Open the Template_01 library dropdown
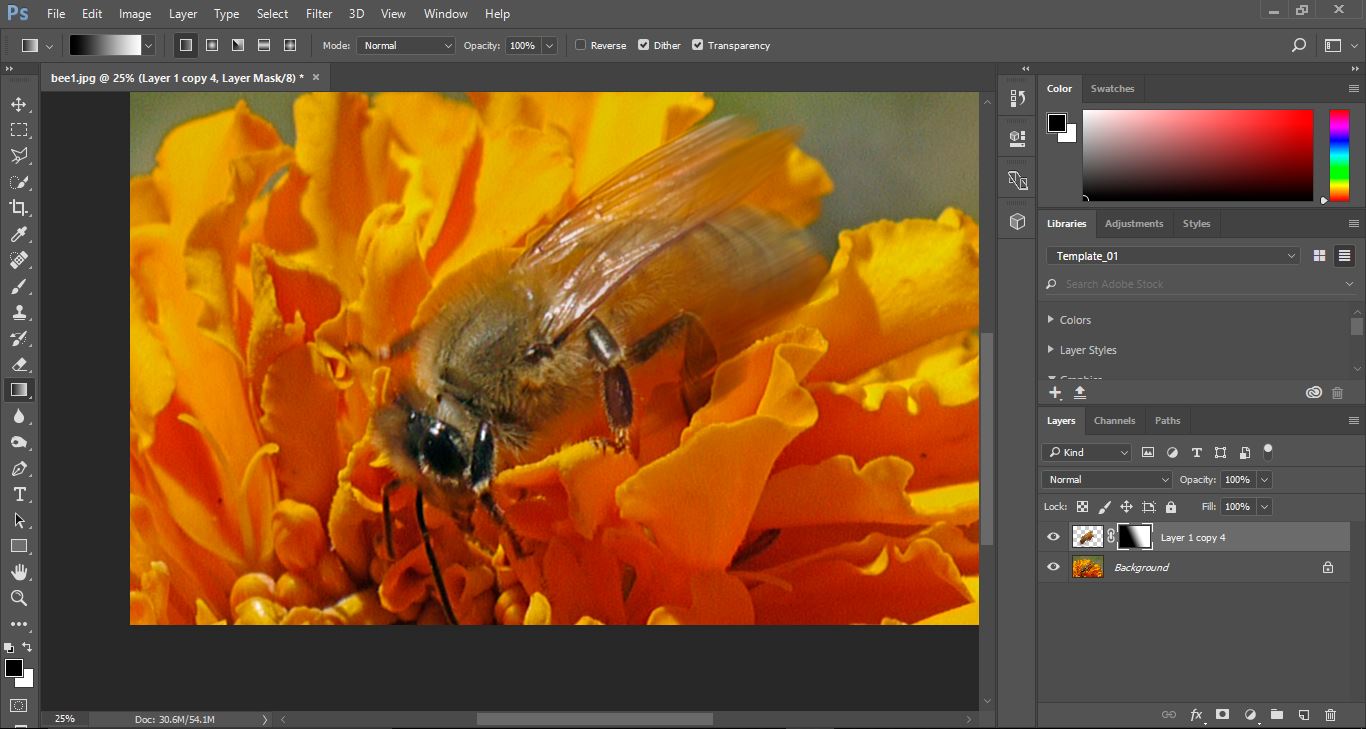 pyautogui.click(x=1173, y=256)
